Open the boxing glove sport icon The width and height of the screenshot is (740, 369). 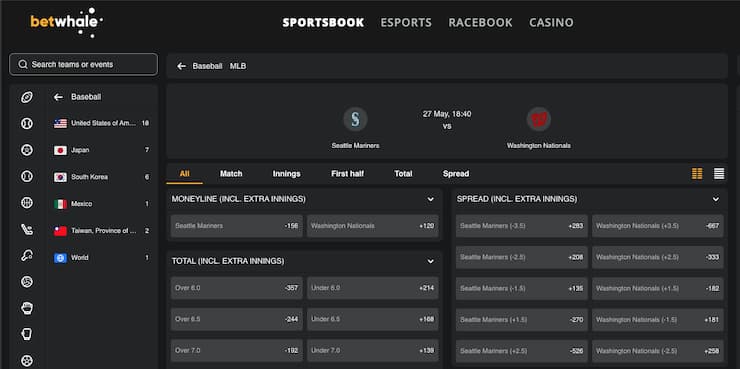pos(27,309)
